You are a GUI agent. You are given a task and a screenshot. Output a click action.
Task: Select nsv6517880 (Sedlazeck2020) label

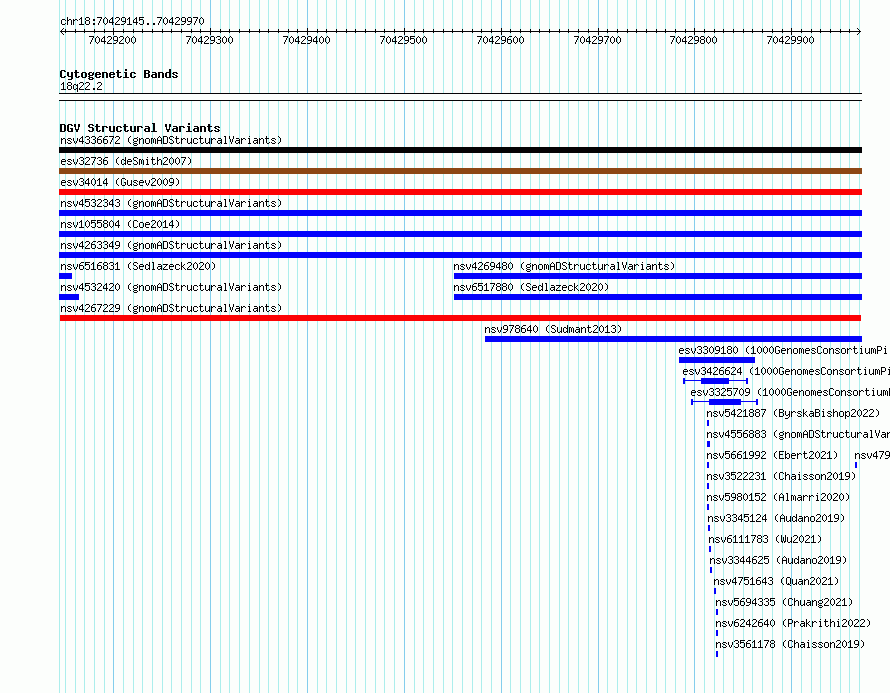click(x=531, y=287)
